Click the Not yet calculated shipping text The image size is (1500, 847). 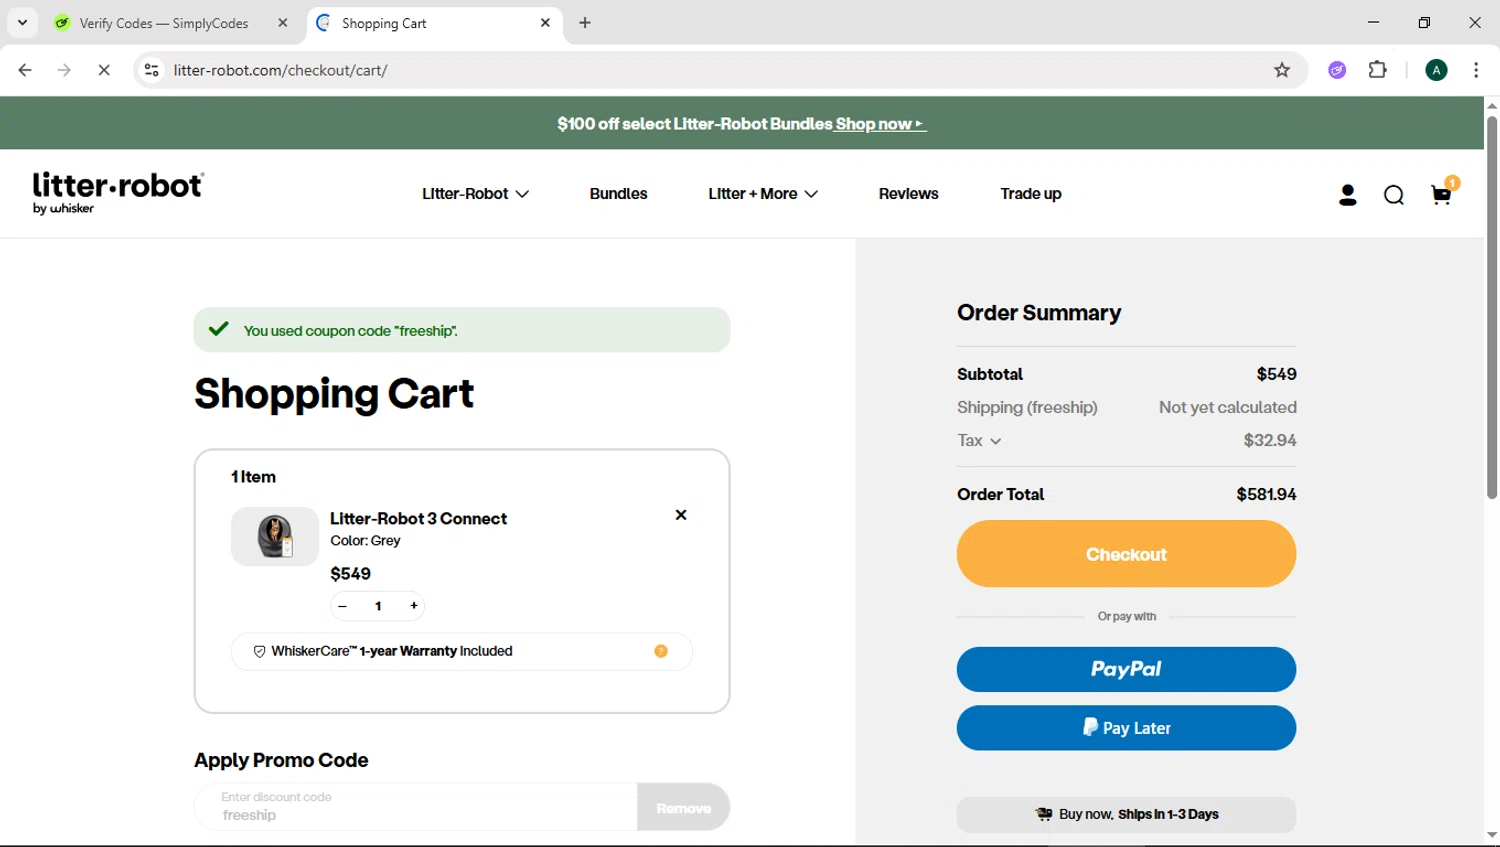pyautogui.click(x=1227, y=407)
